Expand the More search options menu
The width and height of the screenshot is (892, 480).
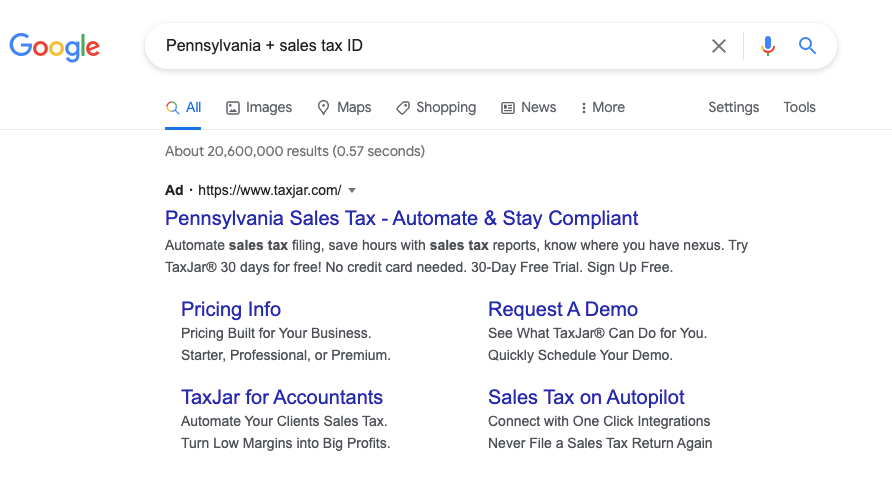point(603,108)
